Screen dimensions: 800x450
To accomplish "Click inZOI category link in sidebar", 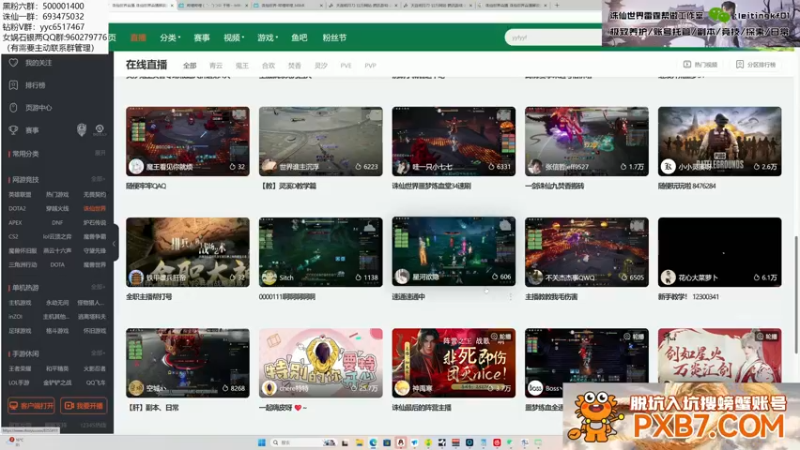I will coord(15,316).
